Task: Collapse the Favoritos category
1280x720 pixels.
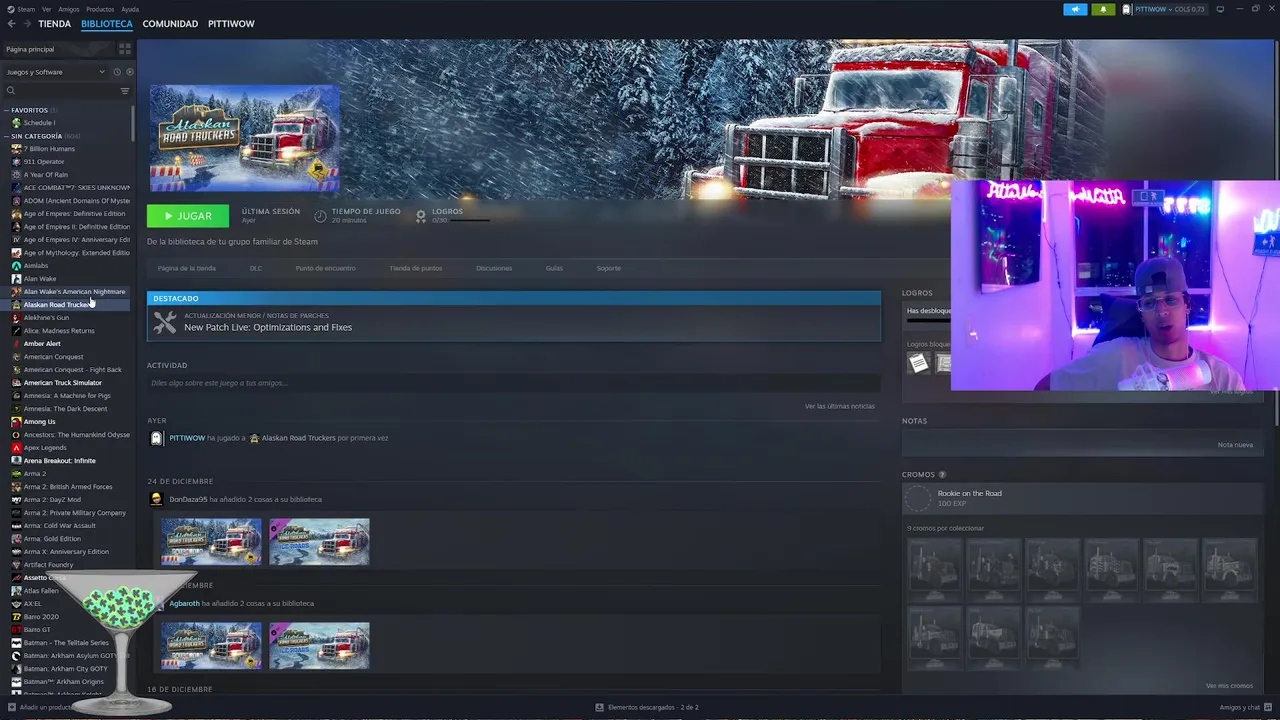Action: pos(7,110)
